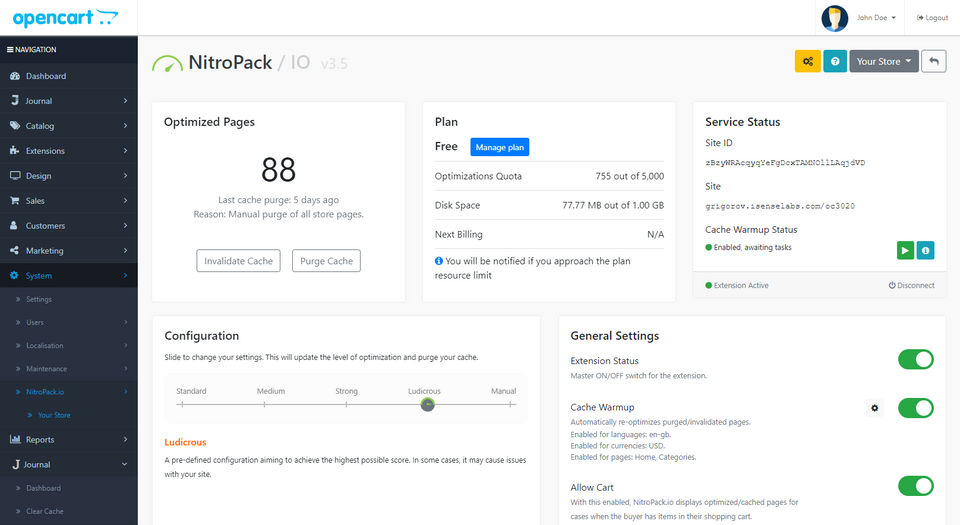Click the NitroPack speedometer logo

click(167, 64)
